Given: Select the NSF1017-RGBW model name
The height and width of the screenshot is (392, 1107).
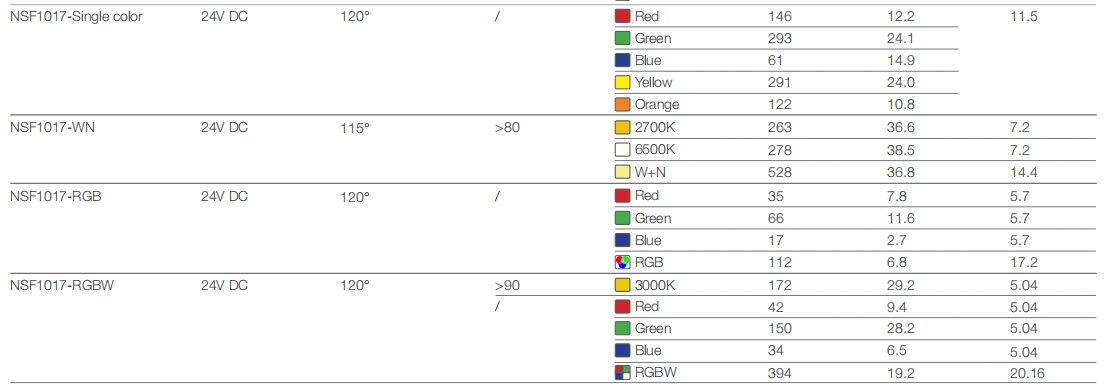Looking at the screenshot, I should [x=62, y=285].
